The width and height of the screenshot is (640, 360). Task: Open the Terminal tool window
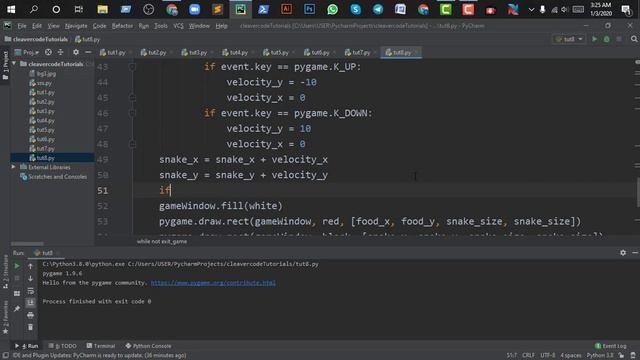(x=101, y=346)
